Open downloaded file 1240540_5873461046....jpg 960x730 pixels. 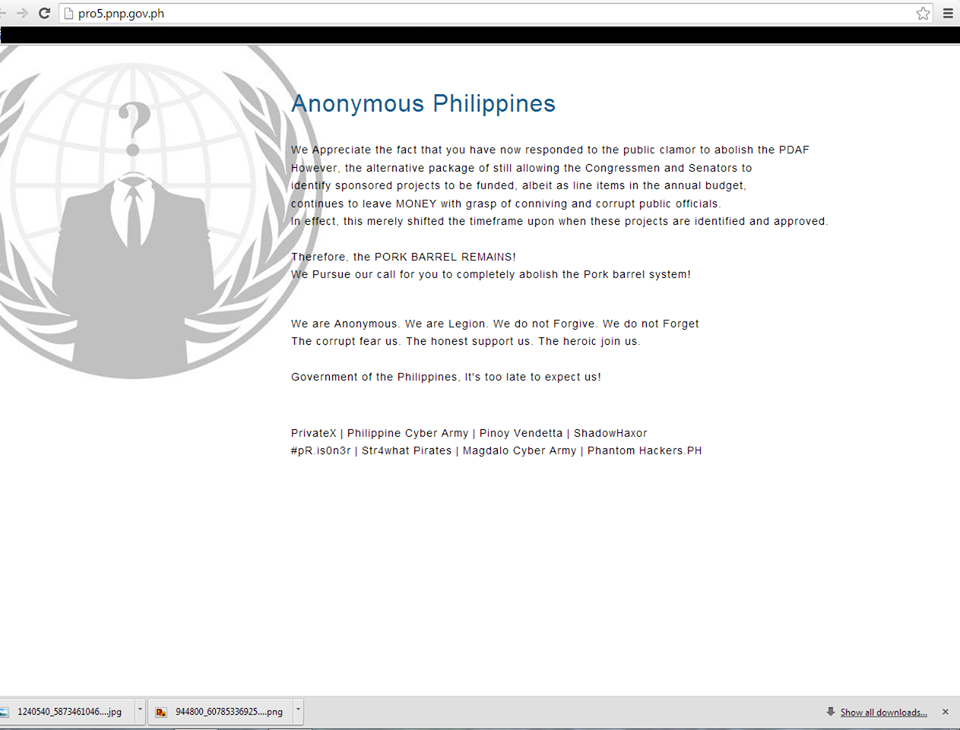(69, 712)
